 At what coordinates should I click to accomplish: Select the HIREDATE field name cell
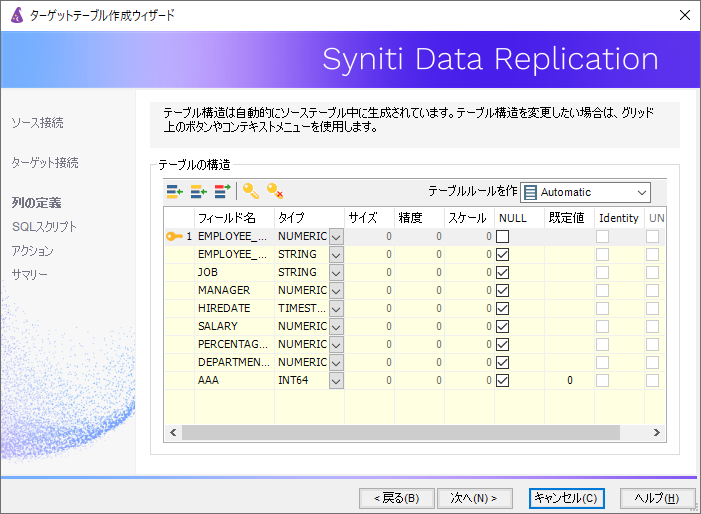point(234,308)
